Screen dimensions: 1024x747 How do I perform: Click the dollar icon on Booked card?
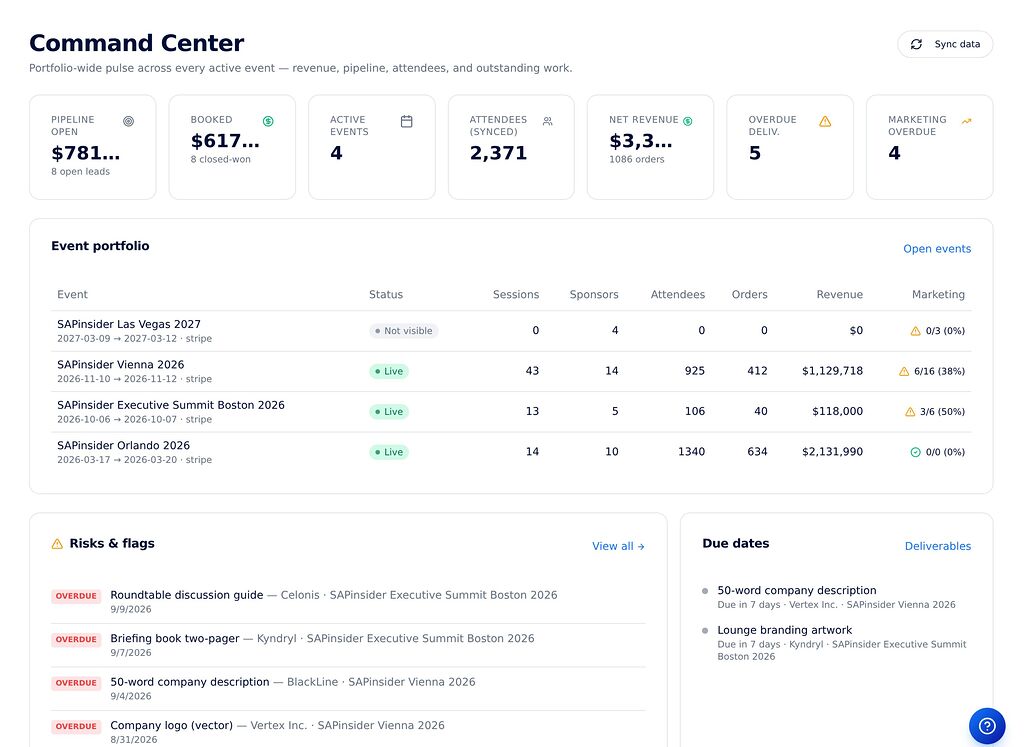click(268, 121)
